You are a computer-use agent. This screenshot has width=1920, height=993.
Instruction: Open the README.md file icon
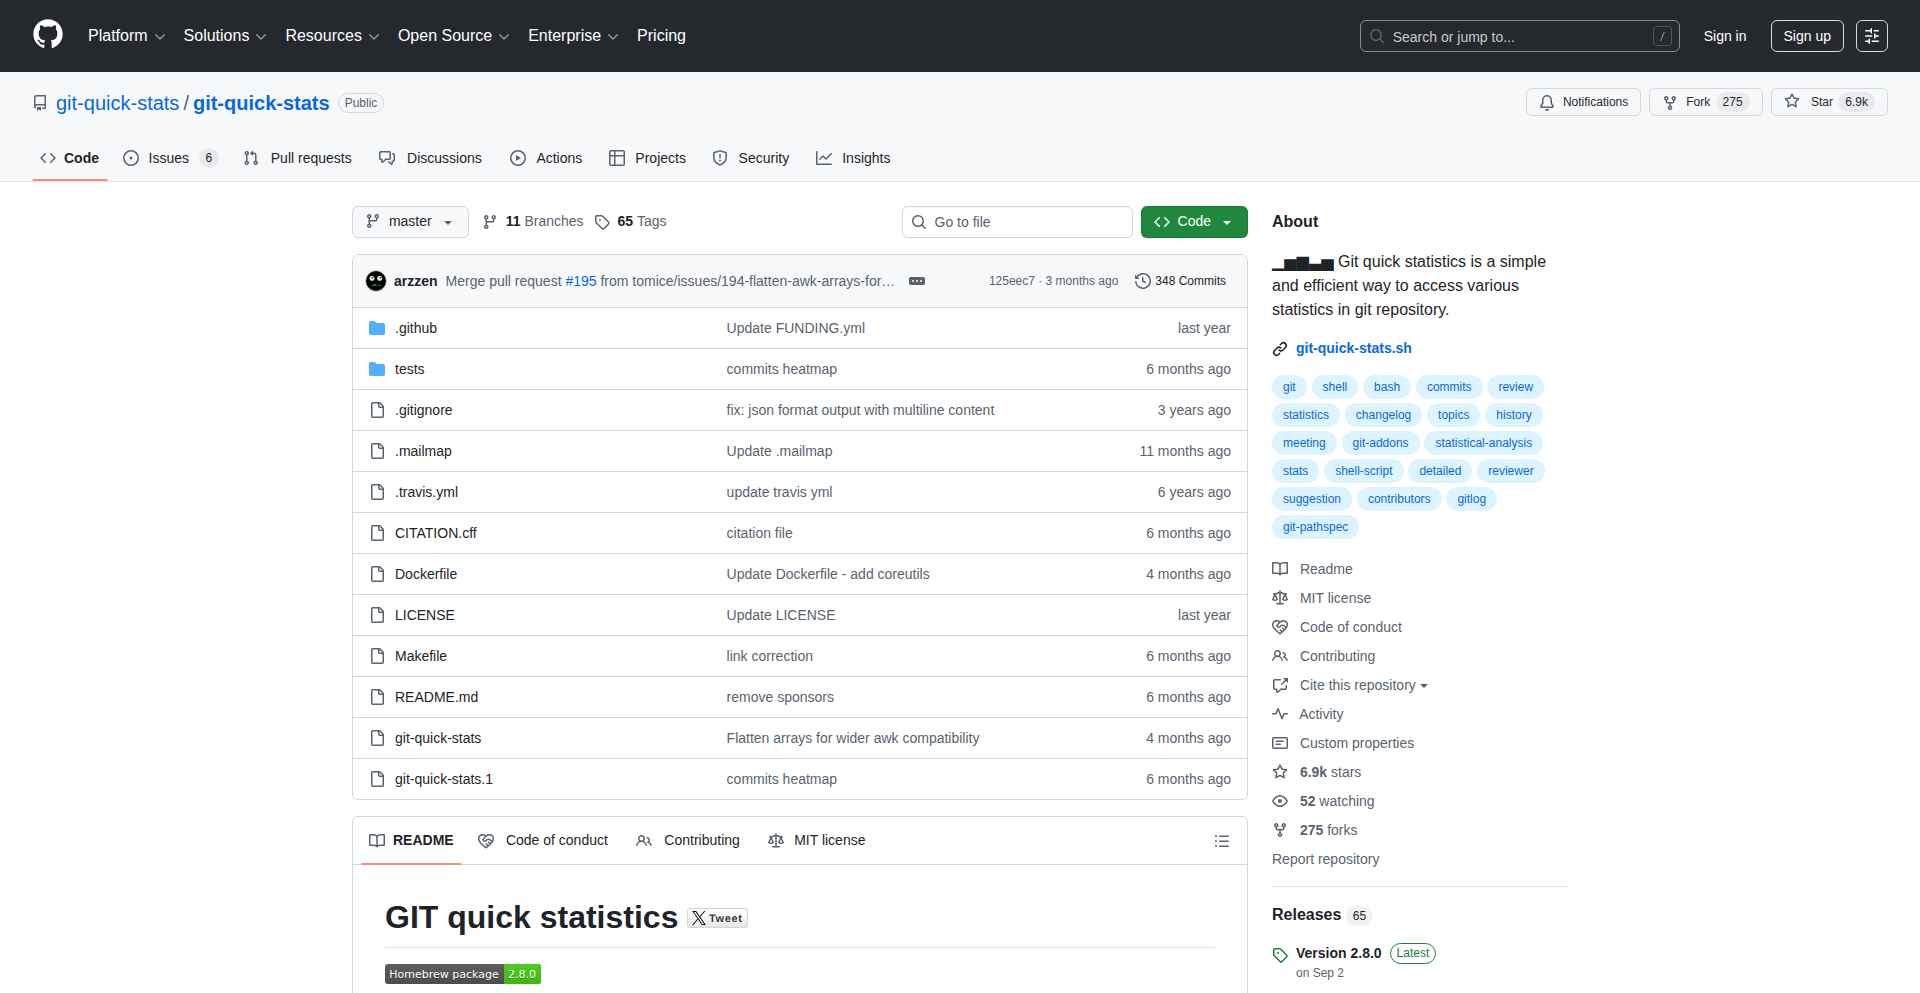[x=378, y=697]
